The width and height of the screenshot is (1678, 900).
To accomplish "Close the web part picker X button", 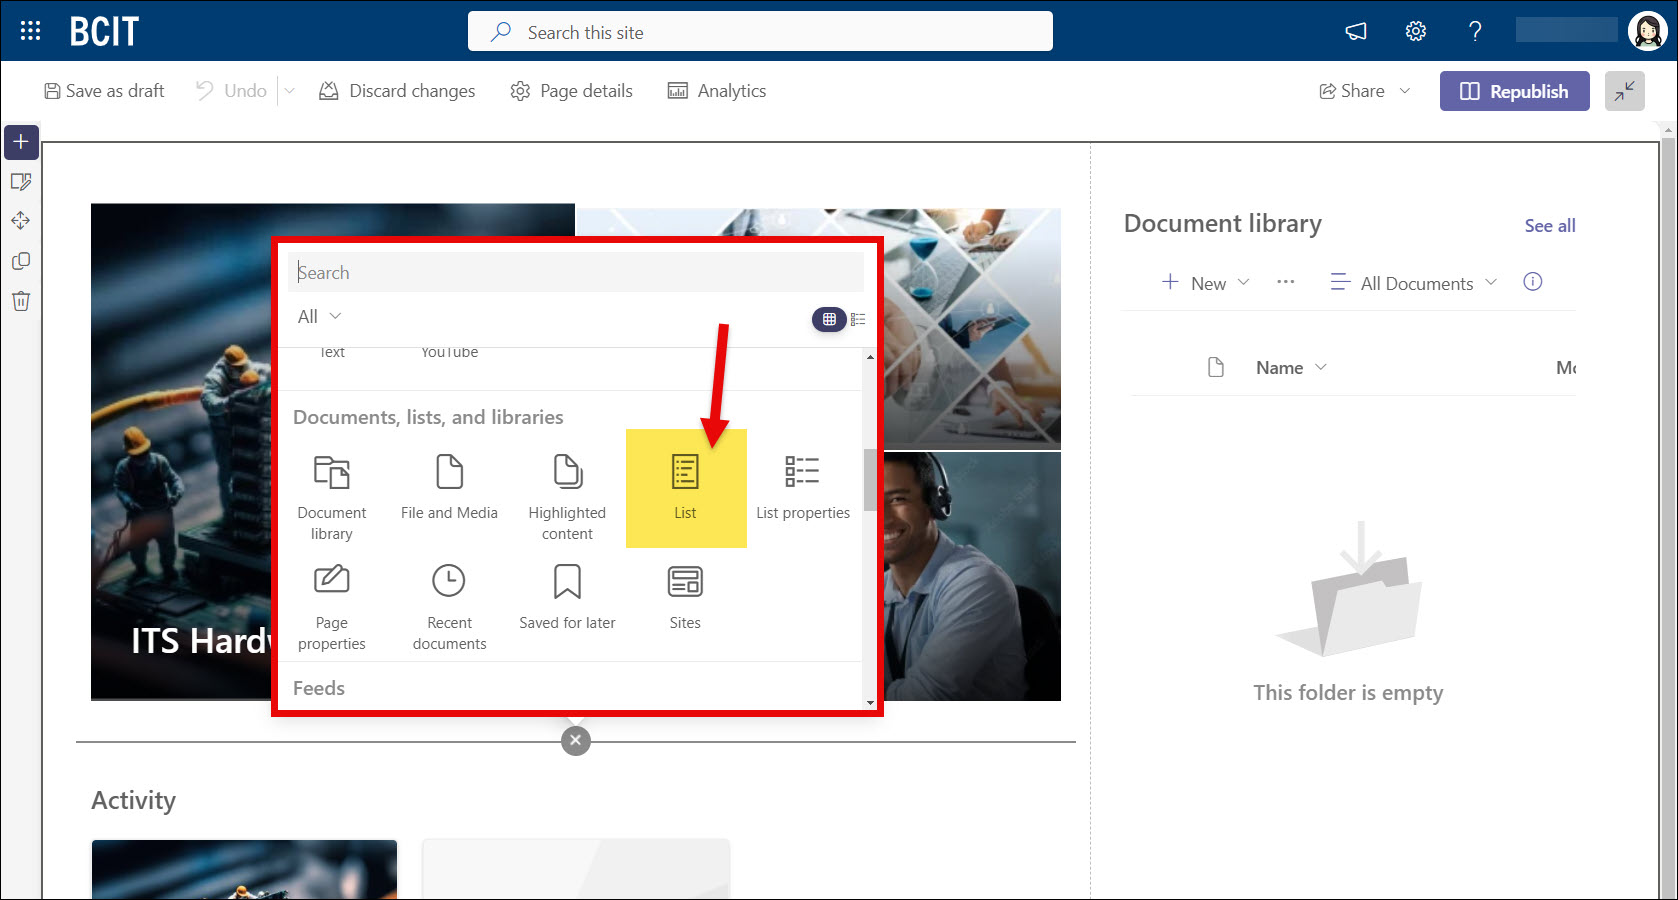I will [x=575, y=741].
